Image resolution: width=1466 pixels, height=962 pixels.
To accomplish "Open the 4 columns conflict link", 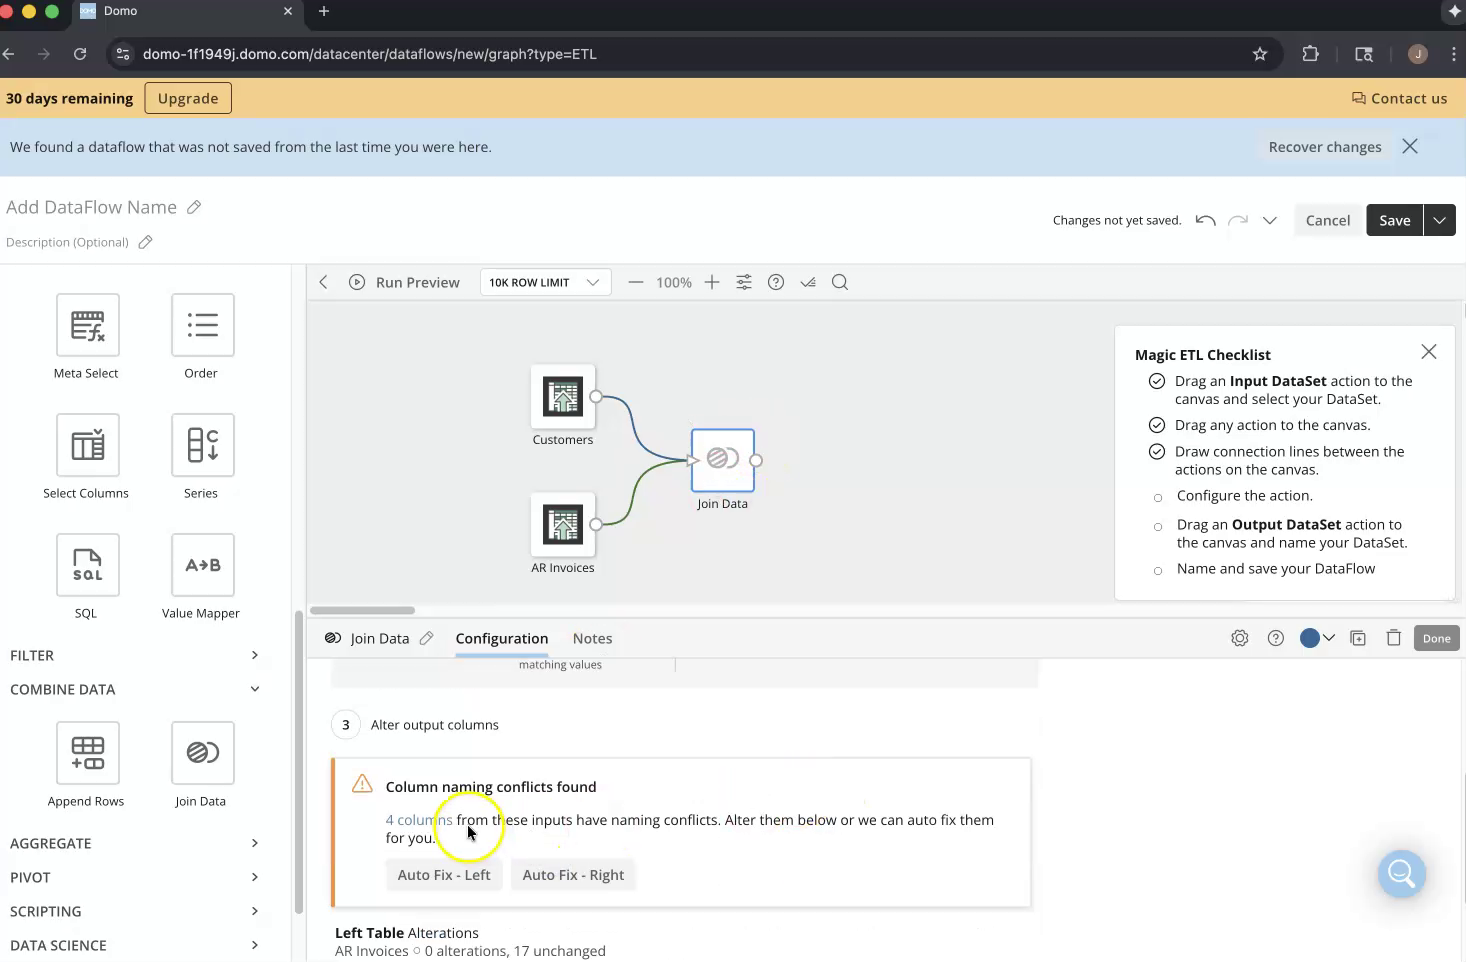I will click(419, 820).
